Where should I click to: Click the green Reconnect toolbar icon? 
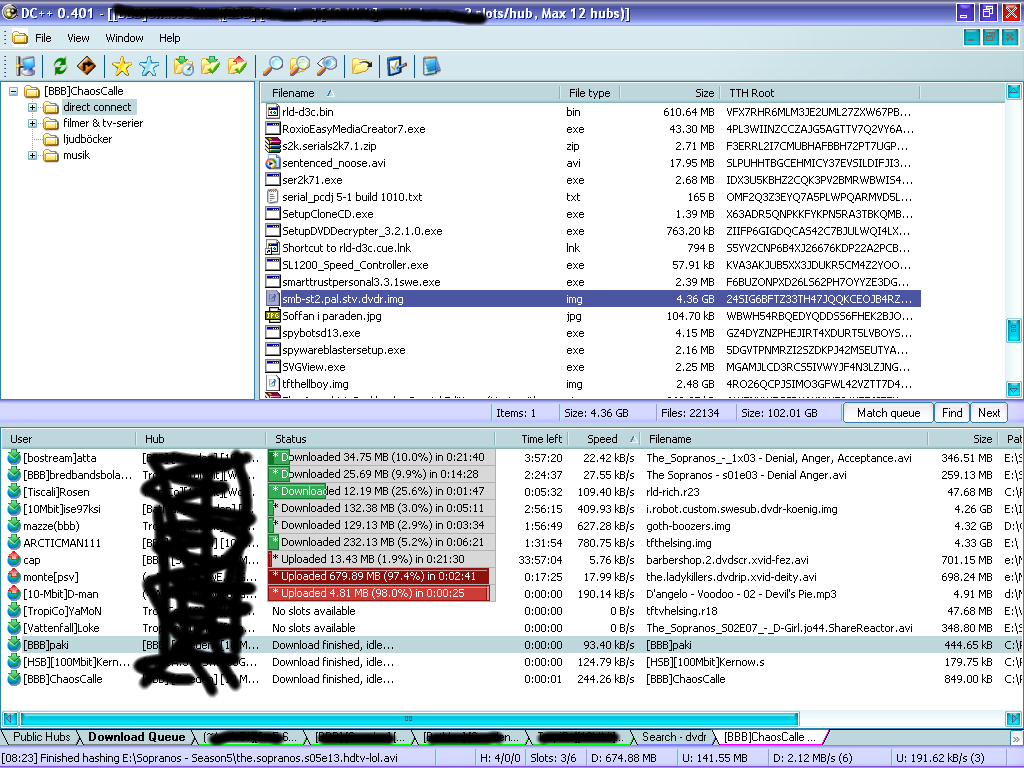60,66
